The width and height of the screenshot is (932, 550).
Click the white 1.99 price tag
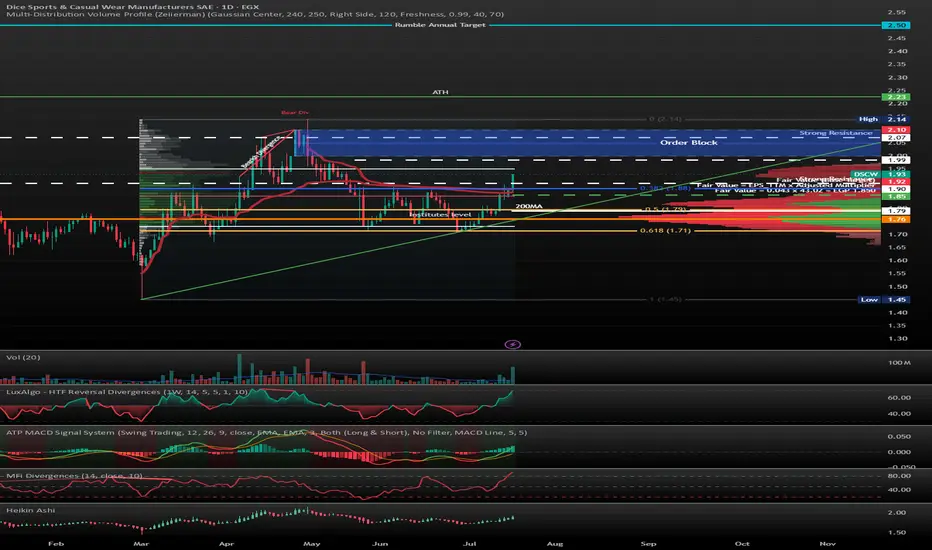tap(896, 160)
